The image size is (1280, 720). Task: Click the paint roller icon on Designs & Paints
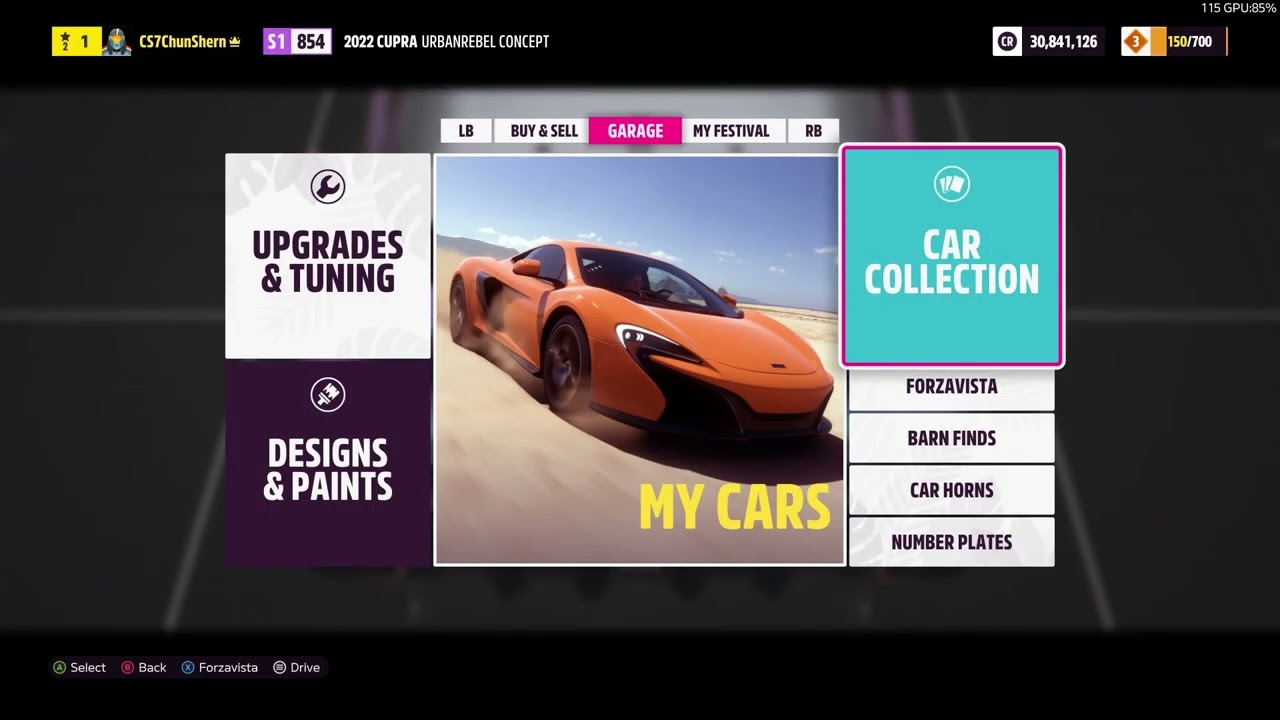pyautogui.click(x=327, y=395)
